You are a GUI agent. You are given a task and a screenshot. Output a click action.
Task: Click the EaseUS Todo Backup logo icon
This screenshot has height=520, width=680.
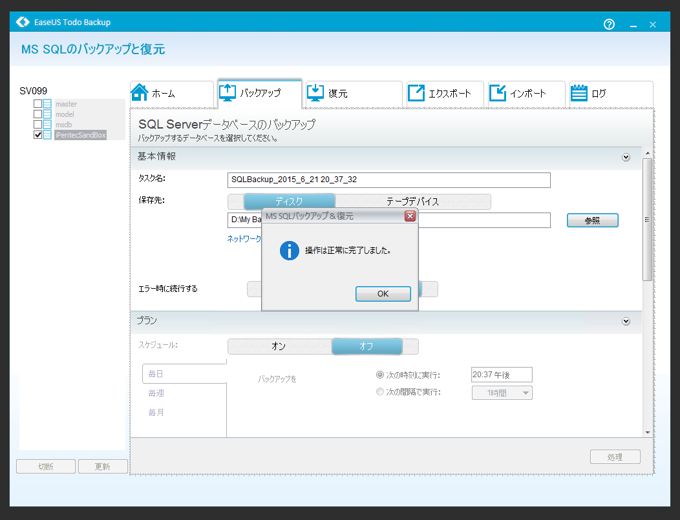click(x=23, y=22)
